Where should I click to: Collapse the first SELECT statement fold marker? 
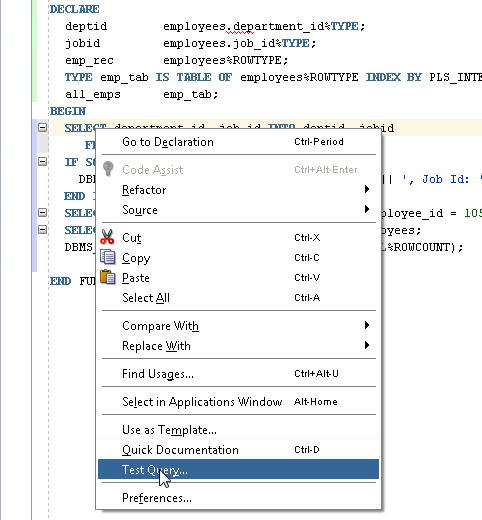click(42, 127)
